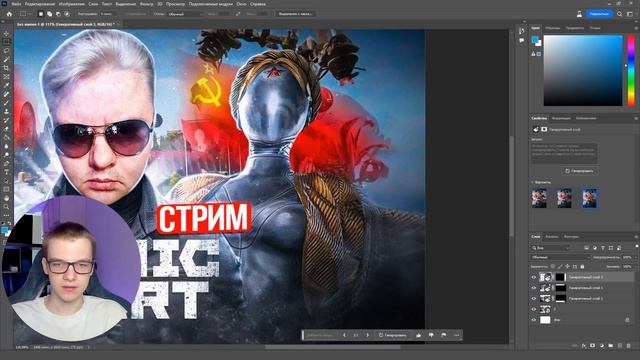640x360 pixels.
Task: Show the previous generated variation arrow
Action: point(344,335)
